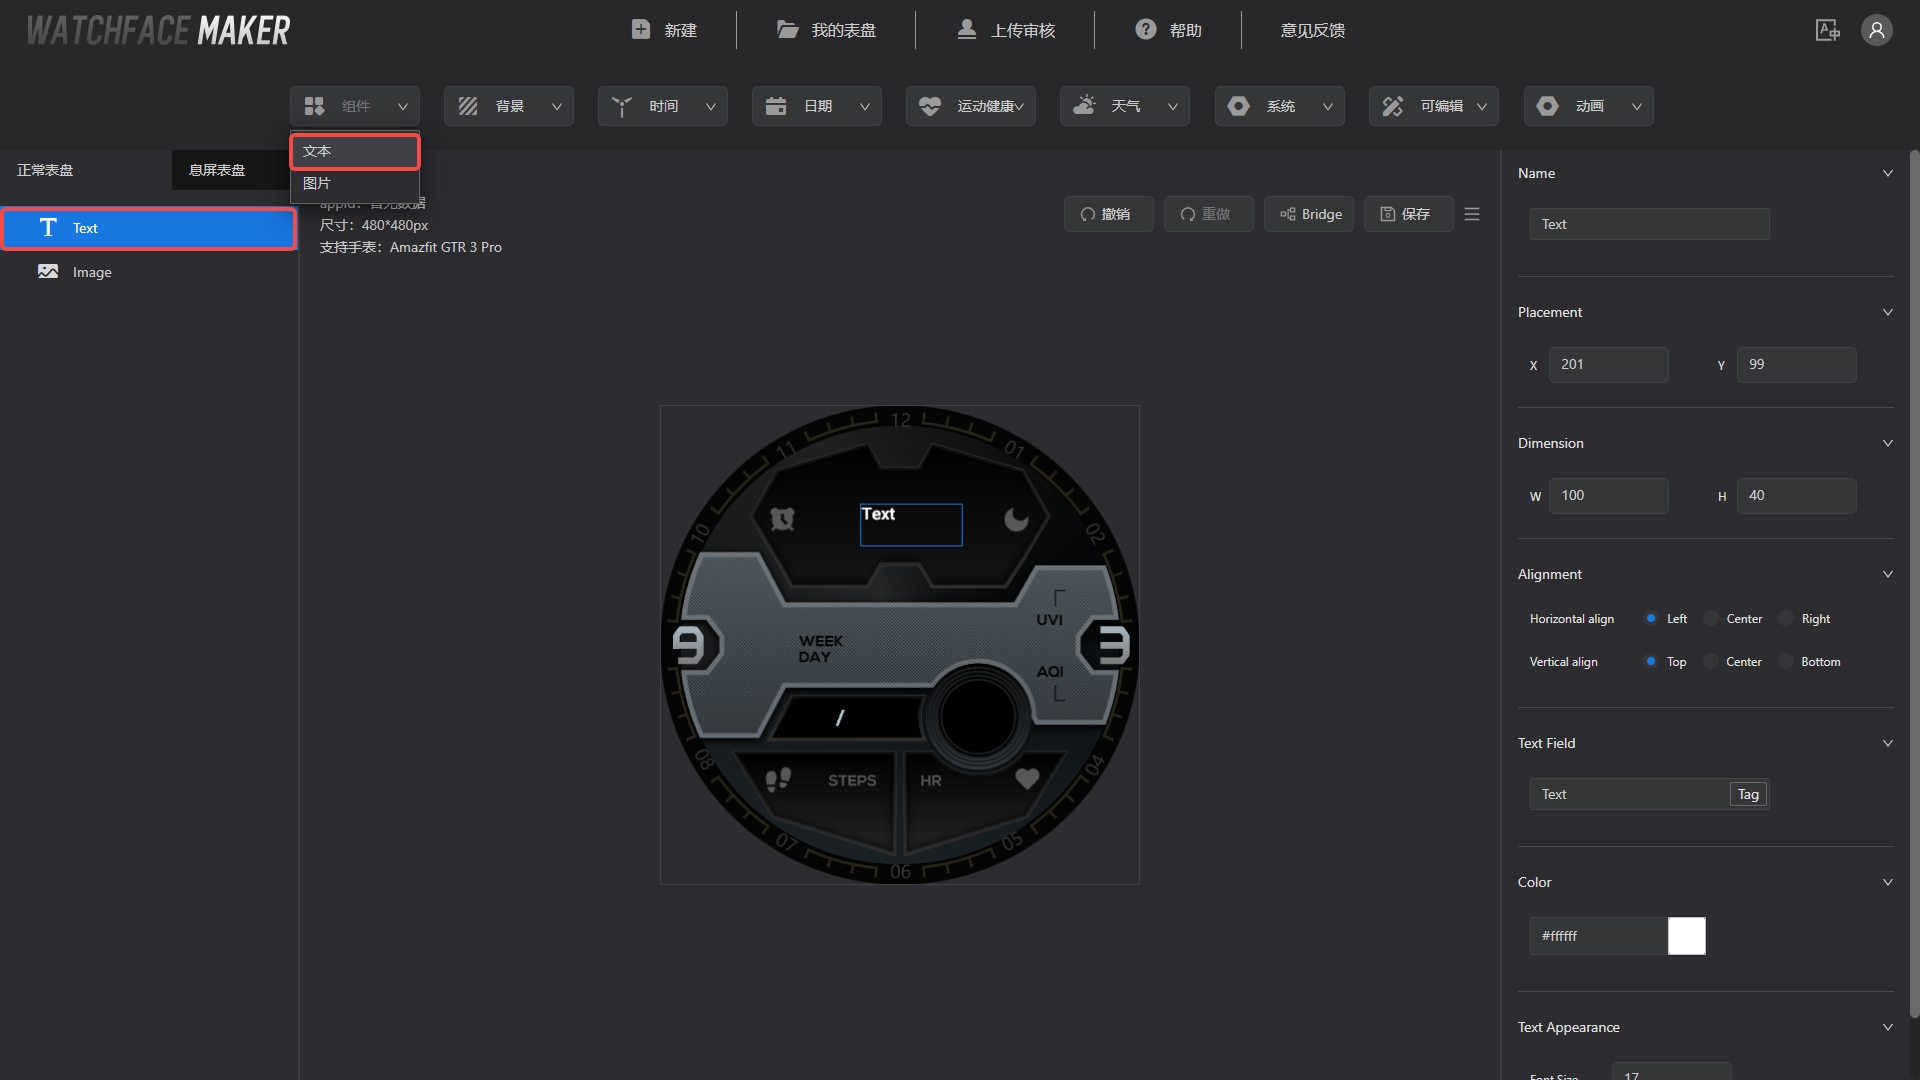Click the white color swatch
Screen dimensions: 1920x1080
[x=1686, y=936]
